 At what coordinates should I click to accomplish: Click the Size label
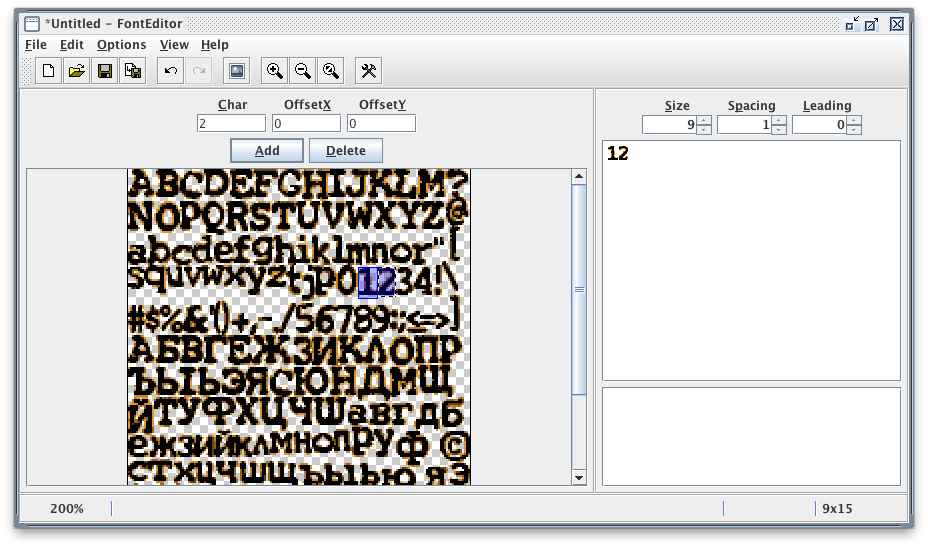point(677,106)
